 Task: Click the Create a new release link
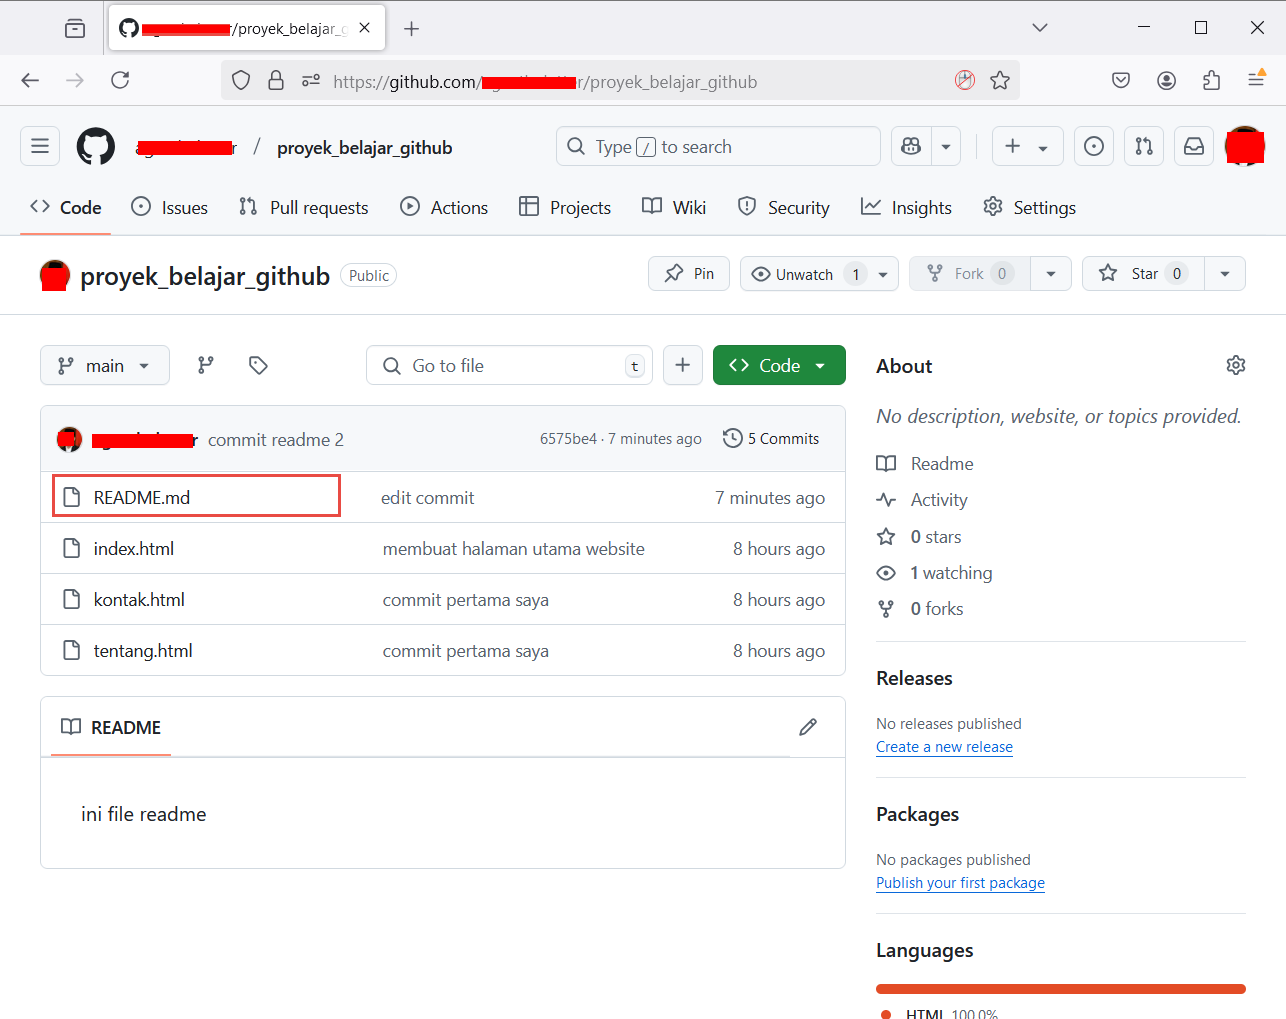click(944, 747)
